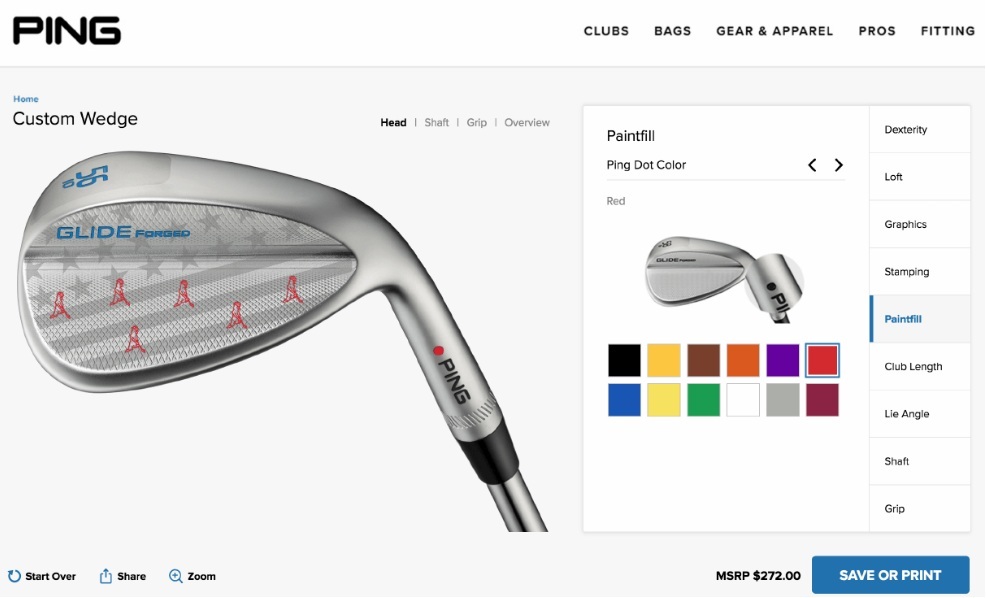This screenshot has height=598, width=986.
Task: Select the black color swatch
Action: (624, 360)
